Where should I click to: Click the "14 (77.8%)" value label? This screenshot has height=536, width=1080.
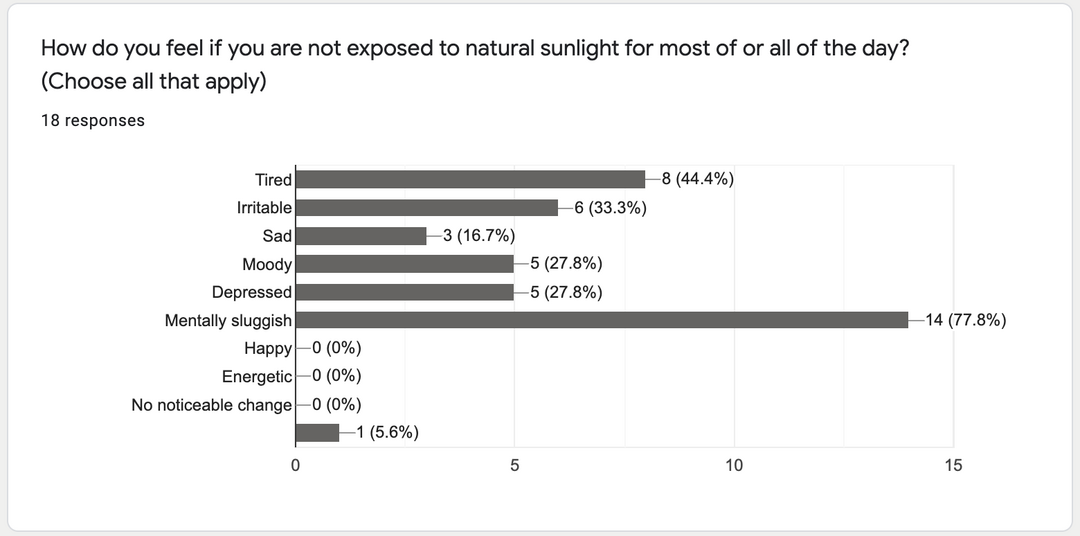click(966, 321)
